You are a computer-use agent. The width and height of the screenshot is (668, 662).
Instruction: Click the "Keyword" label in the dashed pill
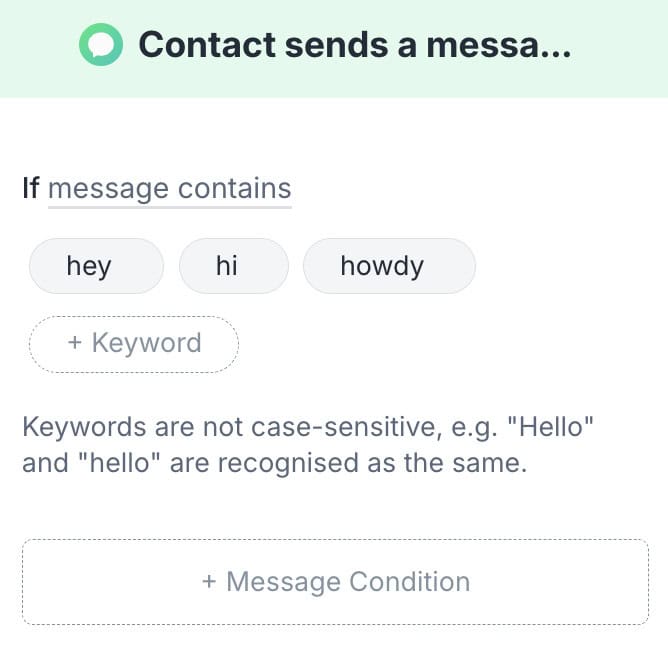pos(146,343)
